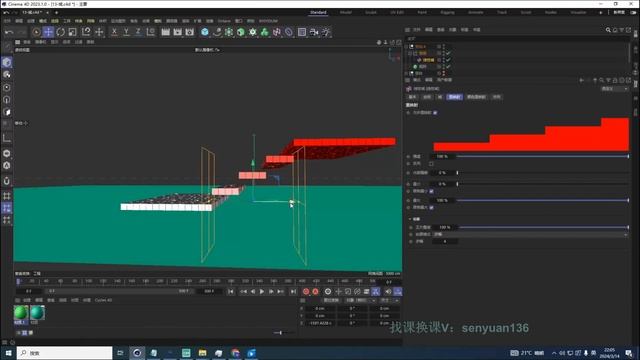The height and width of the screenshot is (360, 640).
Task: Click attribute manager back arrow
Action: [x=581, y=80]
